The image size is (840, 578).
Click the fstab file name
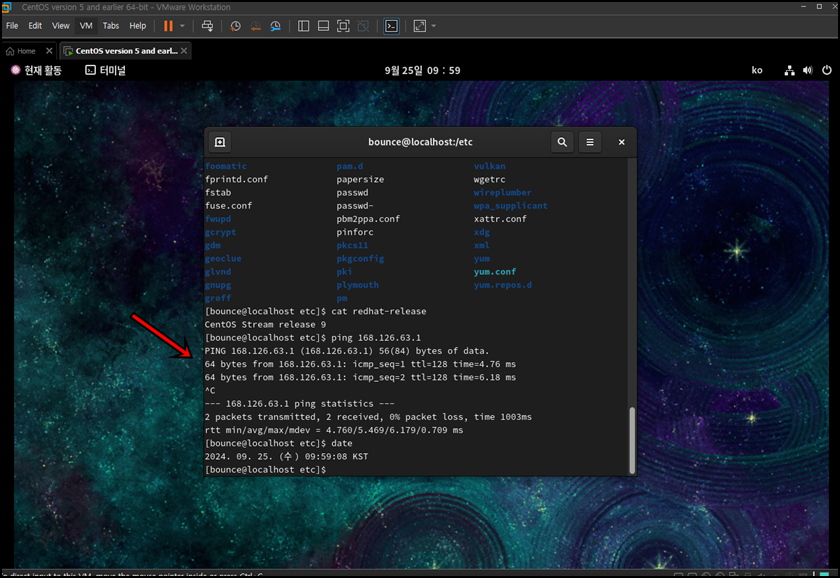[x=218, y=192]
